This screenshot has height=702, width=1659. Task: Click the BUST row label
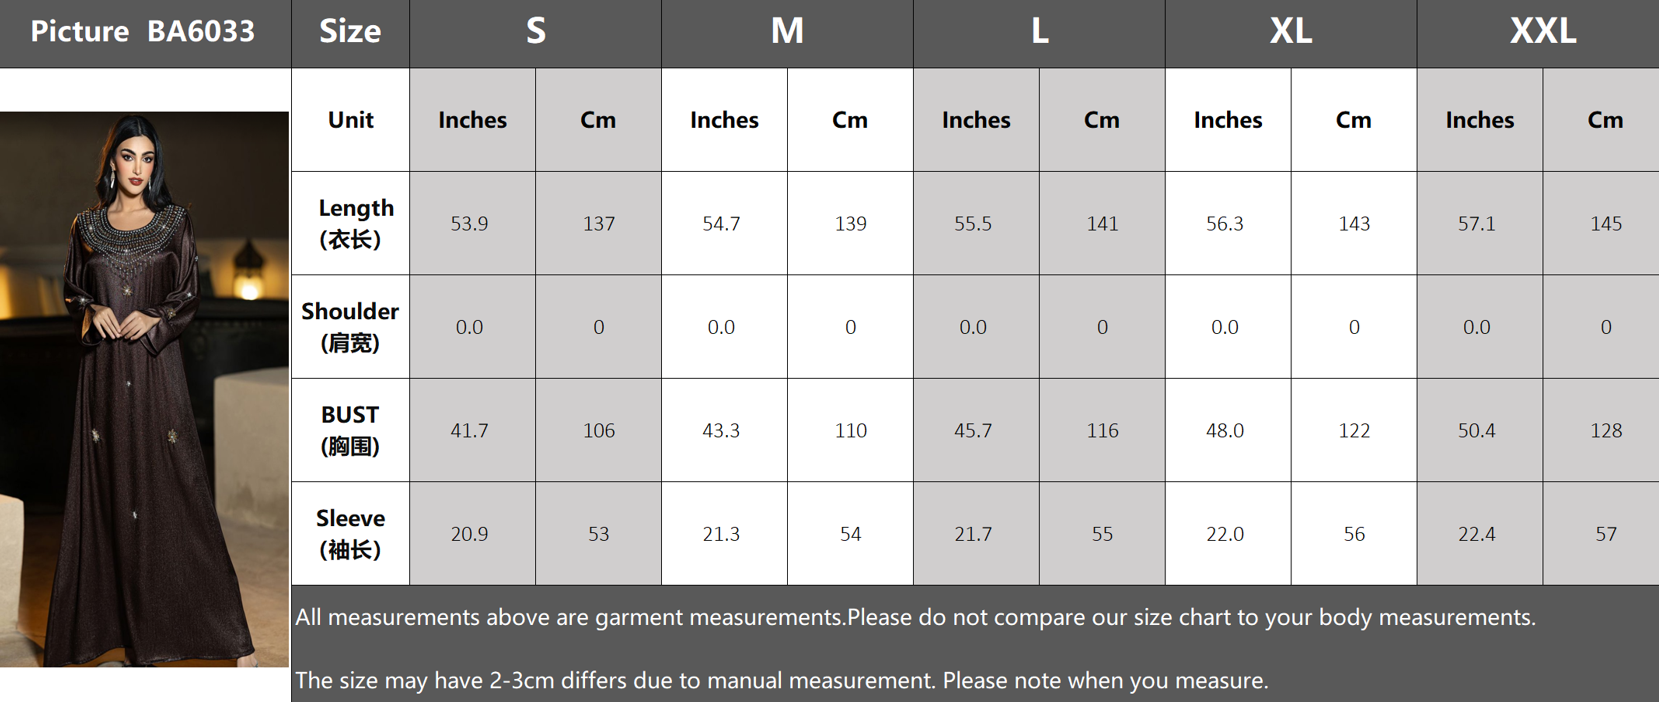click(x=350, y=430)
